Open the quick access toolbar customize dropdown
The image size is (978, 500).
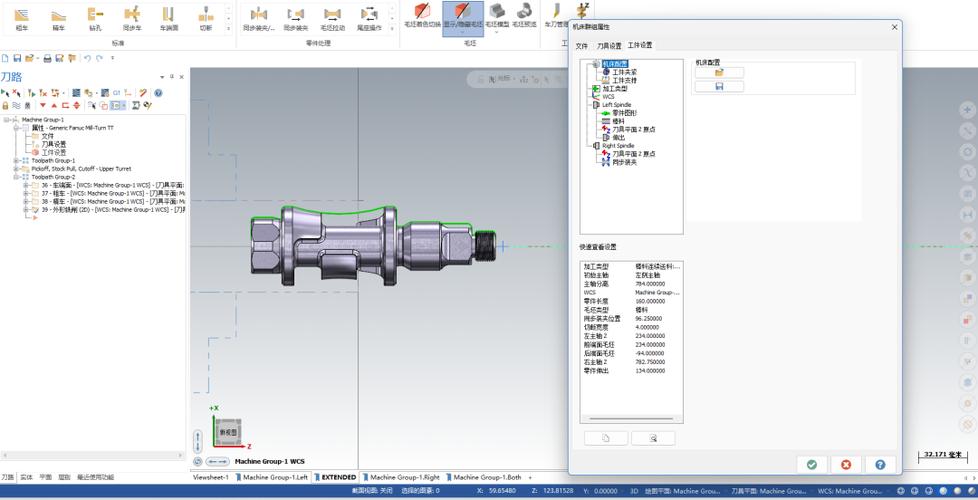113,58
